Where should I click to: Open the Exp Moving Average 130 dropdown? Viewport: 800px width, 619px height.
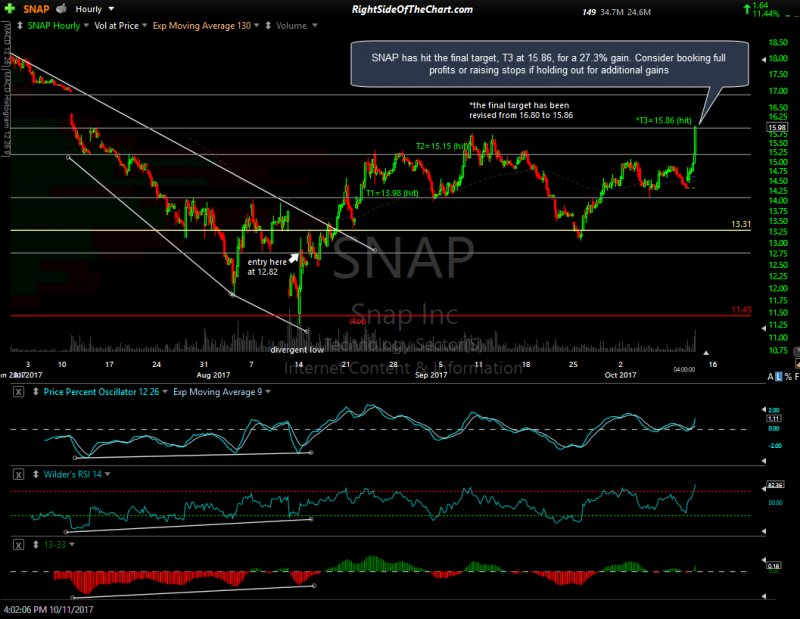[255, 25]
